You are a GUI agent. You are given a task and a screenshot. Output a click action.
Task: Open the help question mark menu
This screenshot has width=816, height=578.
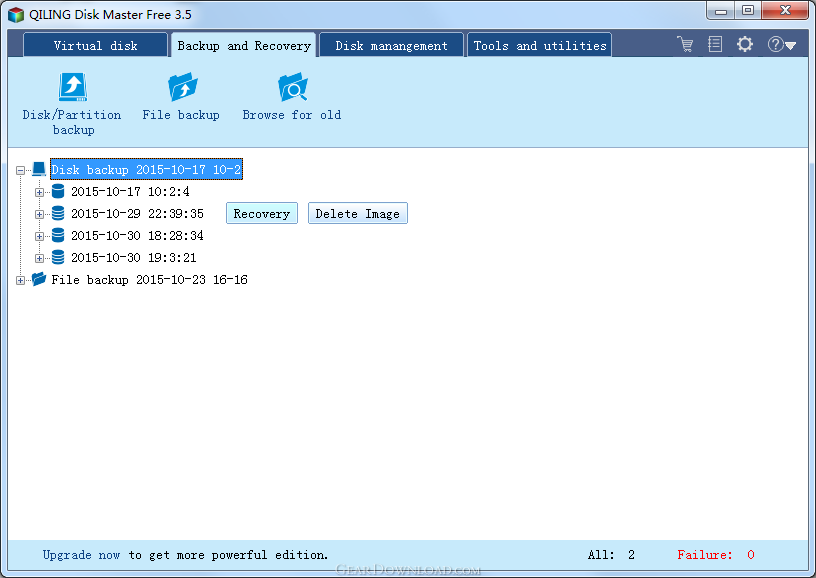pos(781,44)
